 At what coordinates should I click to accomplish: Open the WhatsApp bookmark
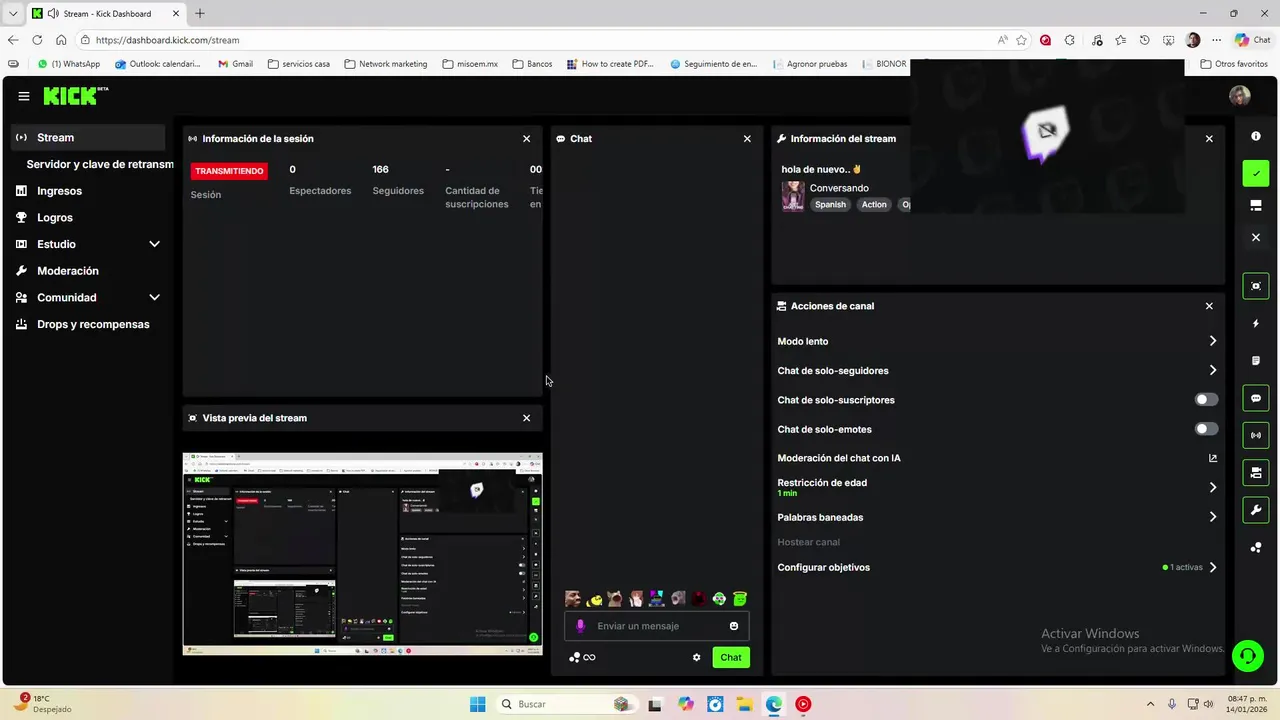pyautogui.click(x=68, y=64)
